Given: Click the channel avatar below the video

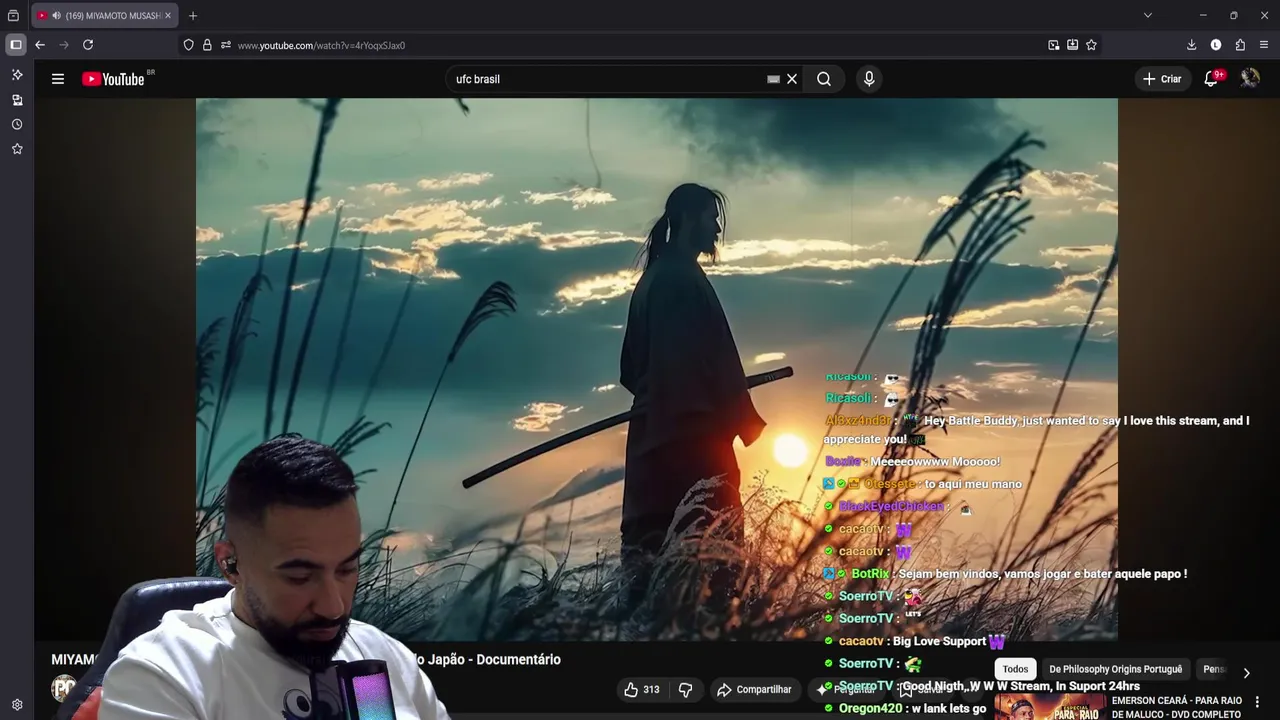Looking at the screenshot, I should (64, 688).
